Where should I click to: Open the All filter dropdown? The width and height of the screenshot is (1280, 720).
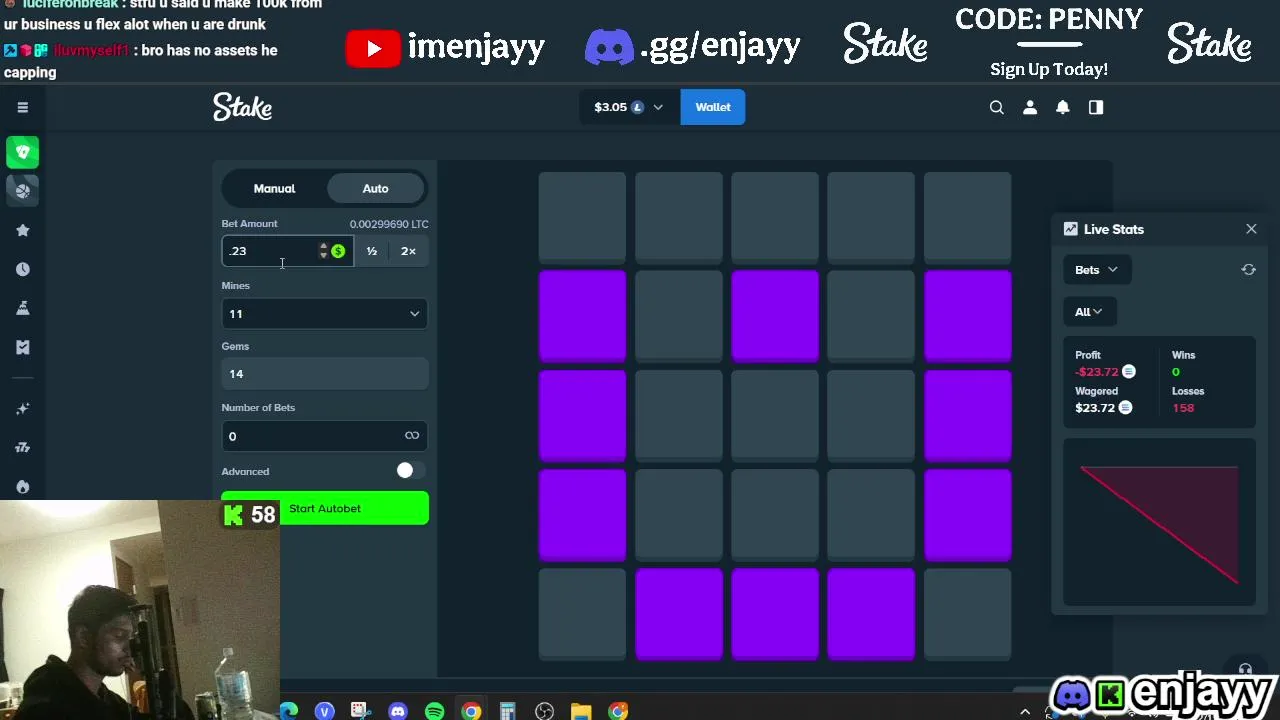(x=1088, y=312)
